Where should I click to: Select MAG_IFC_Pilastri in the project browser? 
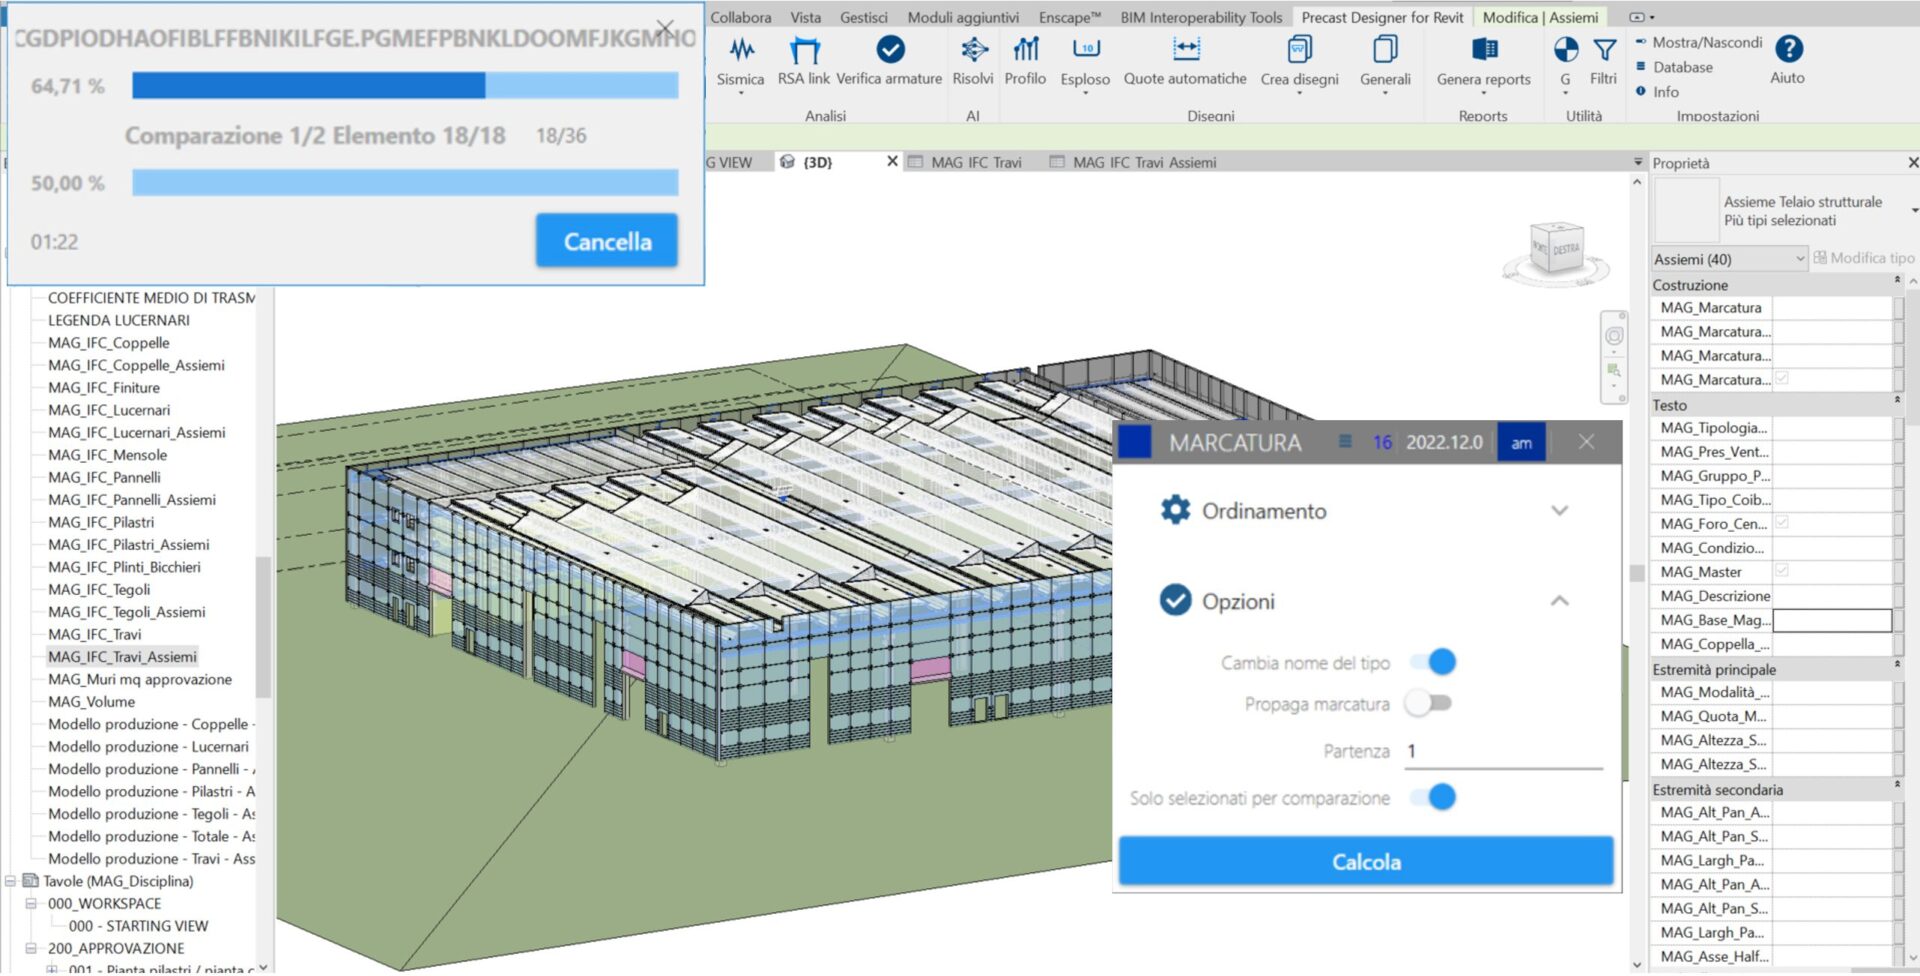pos(100,521)
